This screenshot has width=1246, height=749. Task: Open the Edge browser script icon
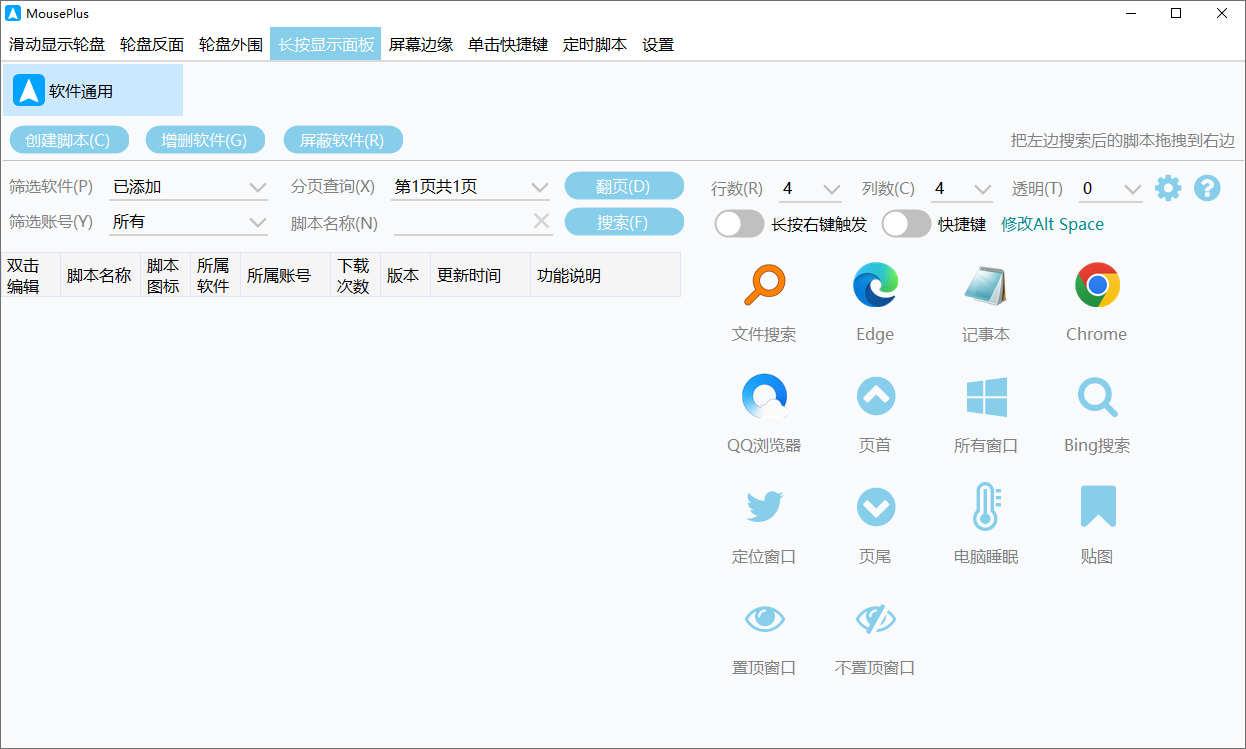pos(875,284)
